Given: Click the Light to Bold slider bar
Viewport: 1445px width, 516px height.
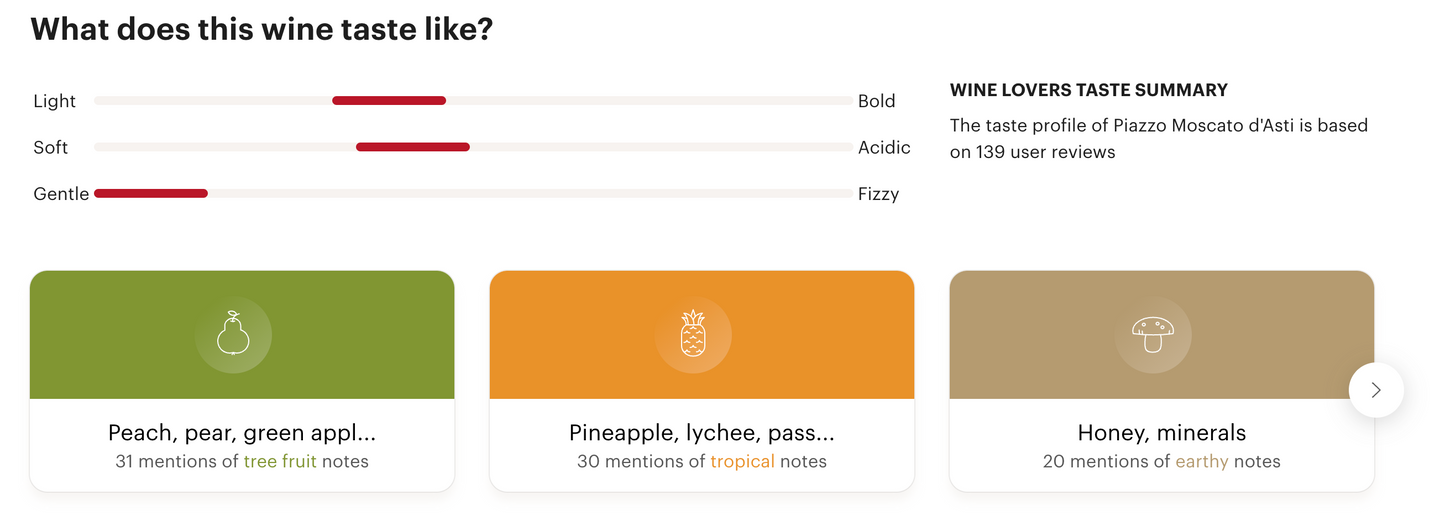Looking at the screenshot, I should click(x=473, y=101).
